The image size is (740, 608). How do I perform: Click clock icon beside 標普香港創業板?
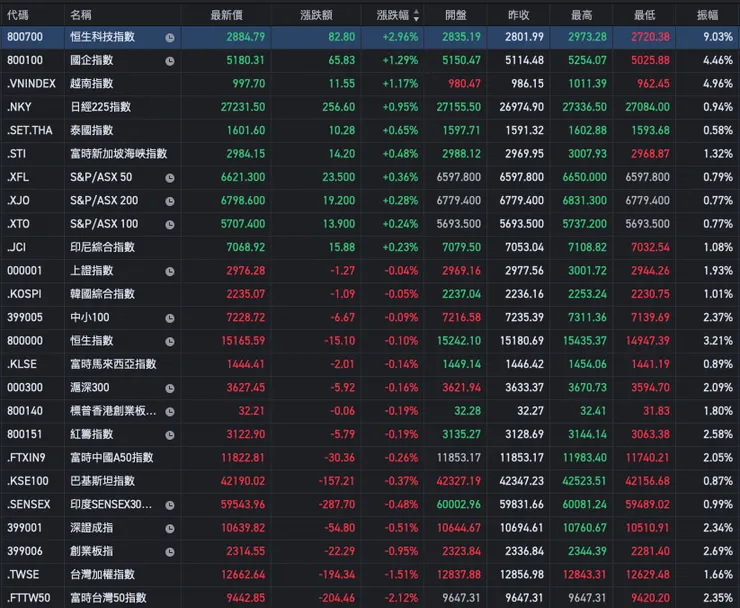click(170, 412)
